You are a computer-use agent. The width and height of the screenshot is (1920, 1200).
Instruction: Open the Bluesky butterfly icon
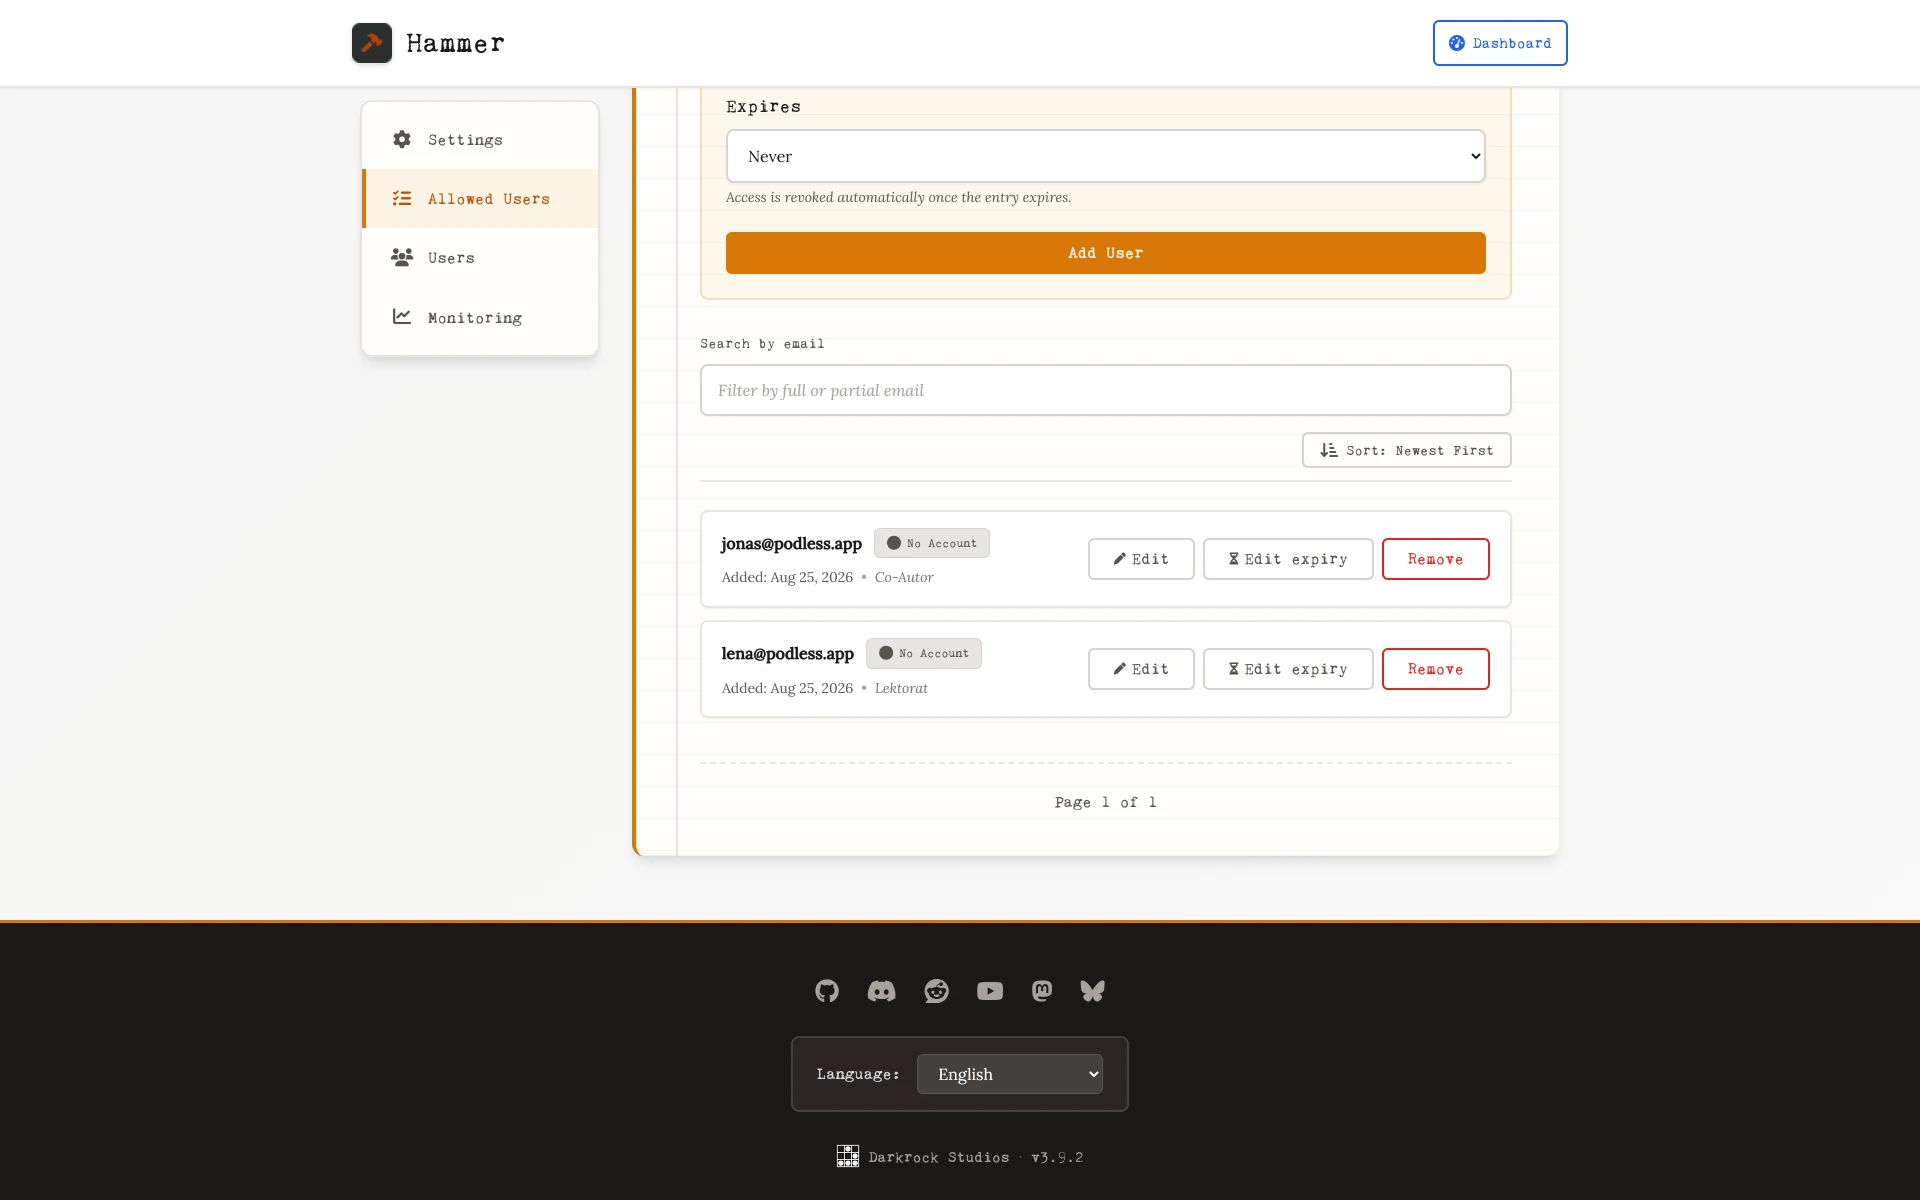tap(1092, 991)
